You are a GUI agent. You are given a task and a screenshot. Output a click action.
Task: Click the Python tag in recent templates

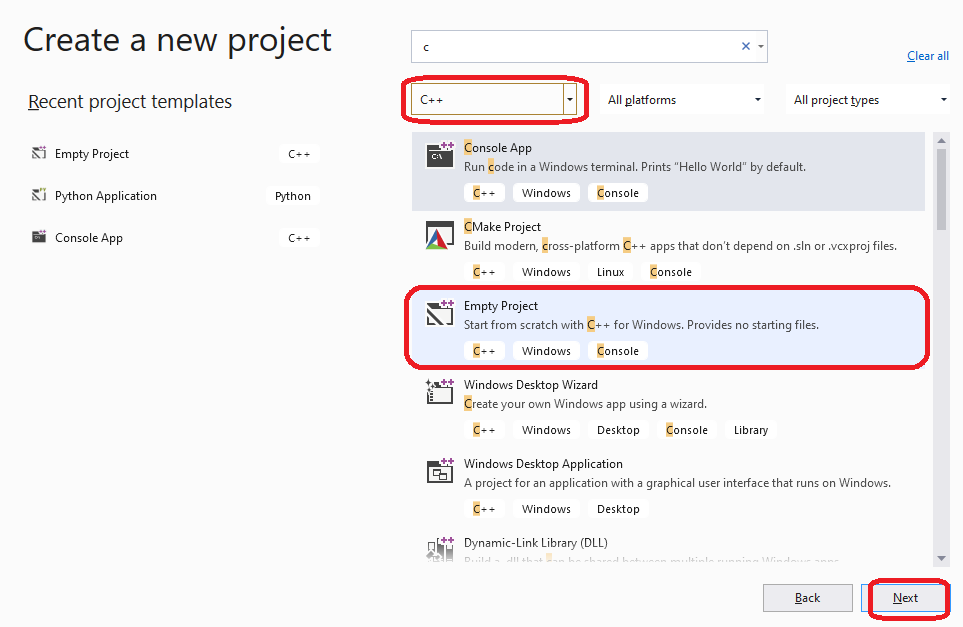point(293,196)
